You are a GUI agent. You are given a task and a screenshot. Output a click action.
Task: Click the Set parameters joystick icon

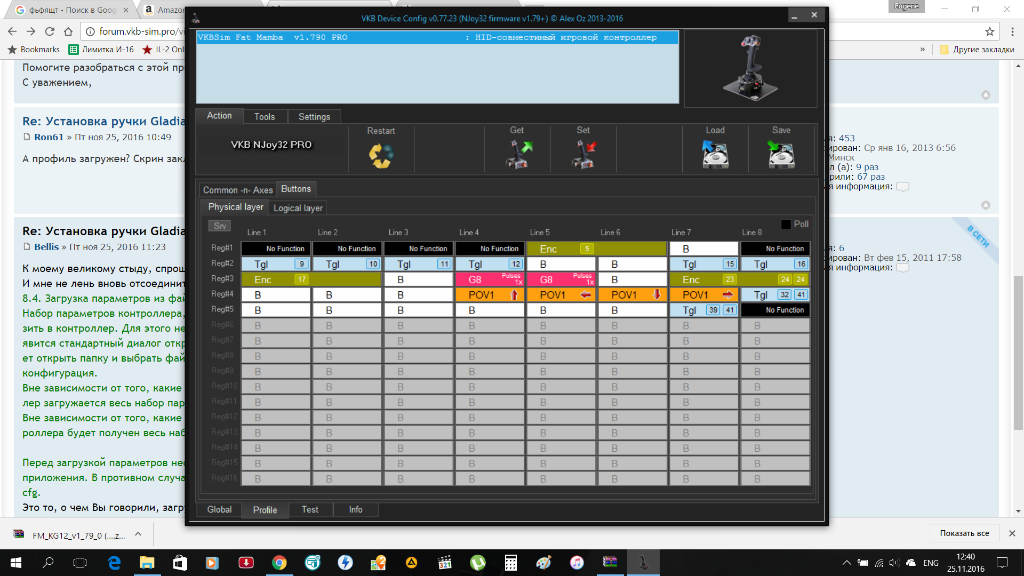tap(584, 155)
